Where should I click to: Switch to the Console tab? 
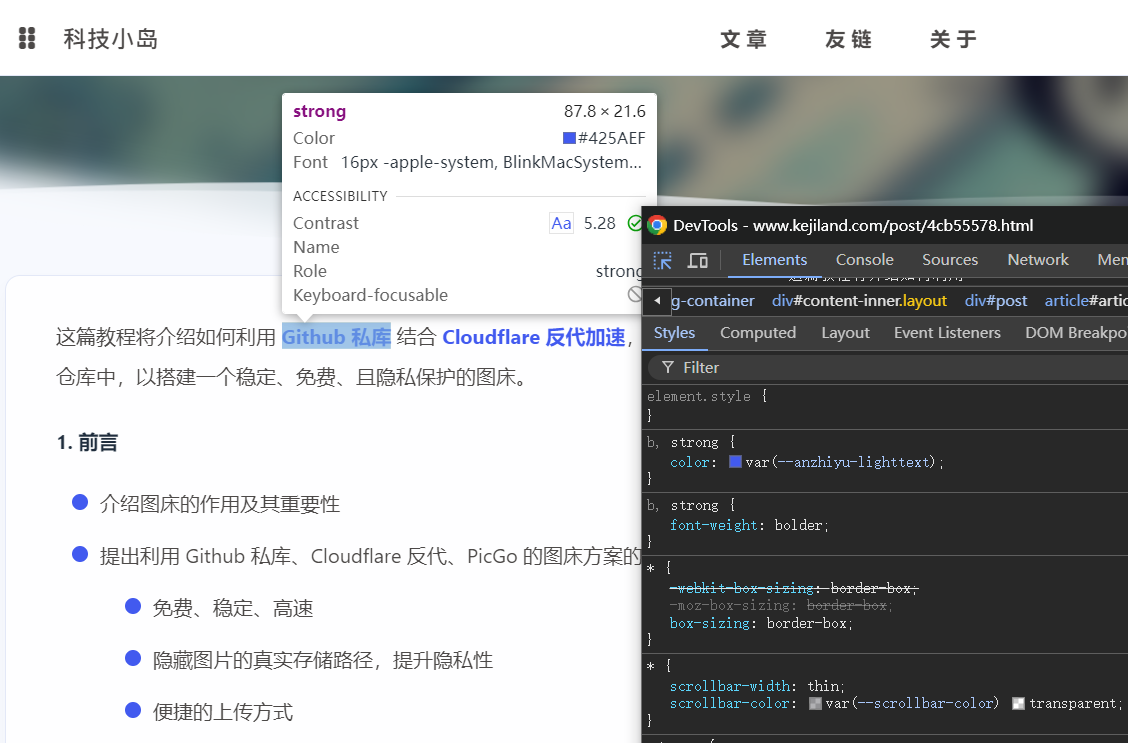(864, 260)
